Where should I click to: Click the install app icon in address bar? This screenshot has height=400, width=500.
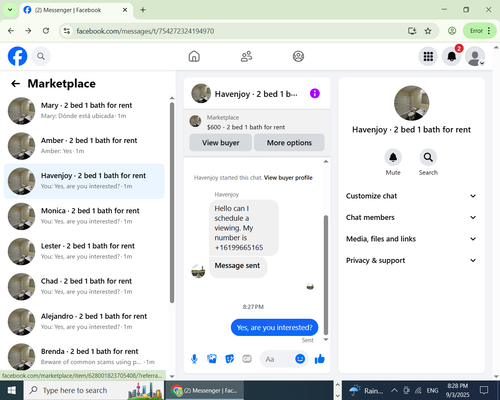coord(412,31)
